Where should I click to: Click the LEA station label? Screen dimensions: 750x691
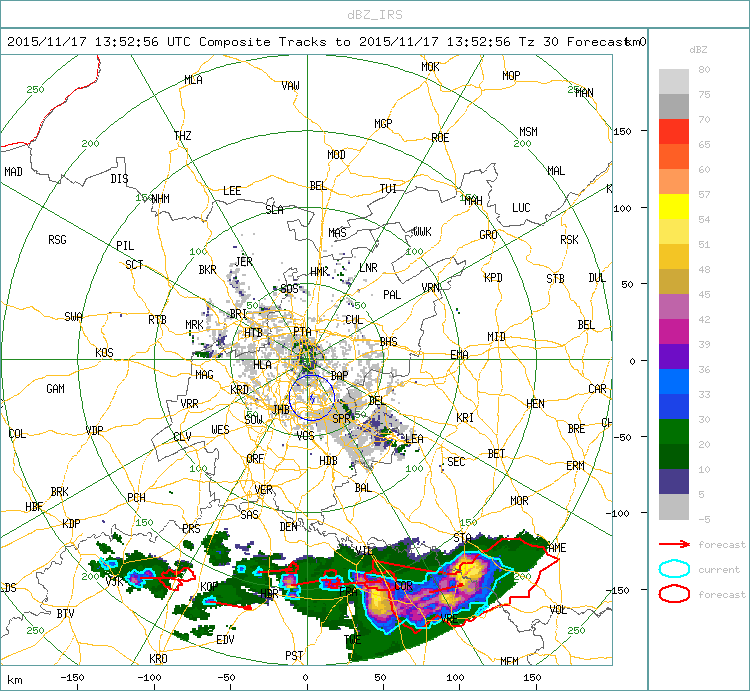click(x=414, y=439)
